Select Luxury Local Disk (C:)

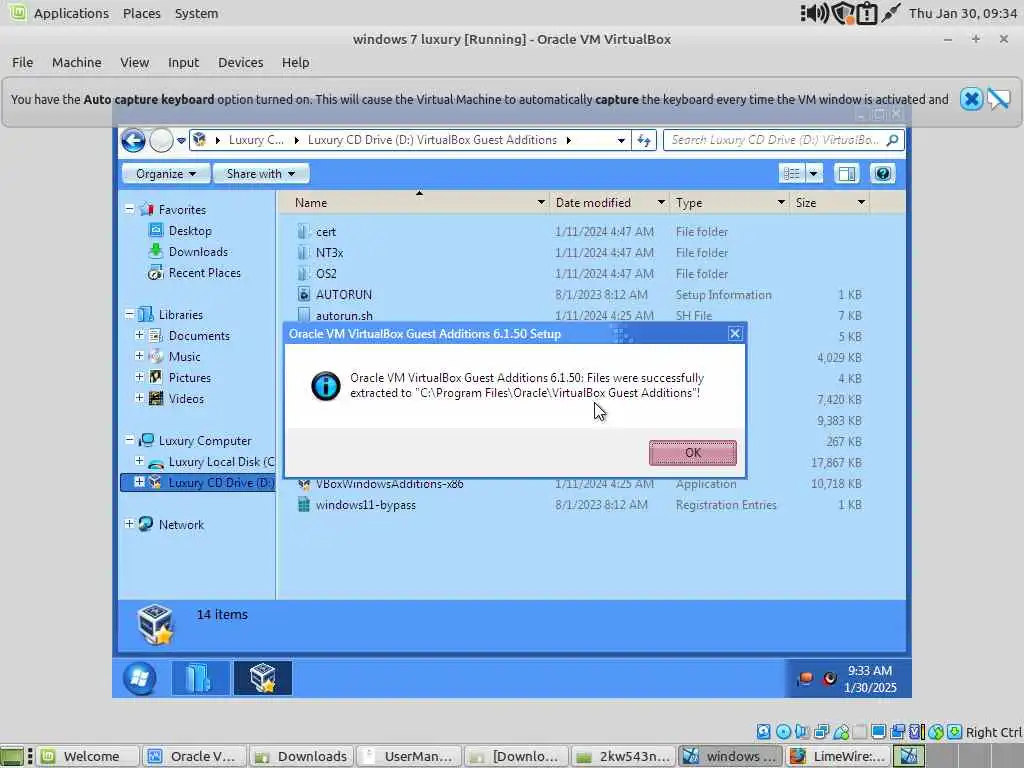pyautogui.click(x=221, y=462)
